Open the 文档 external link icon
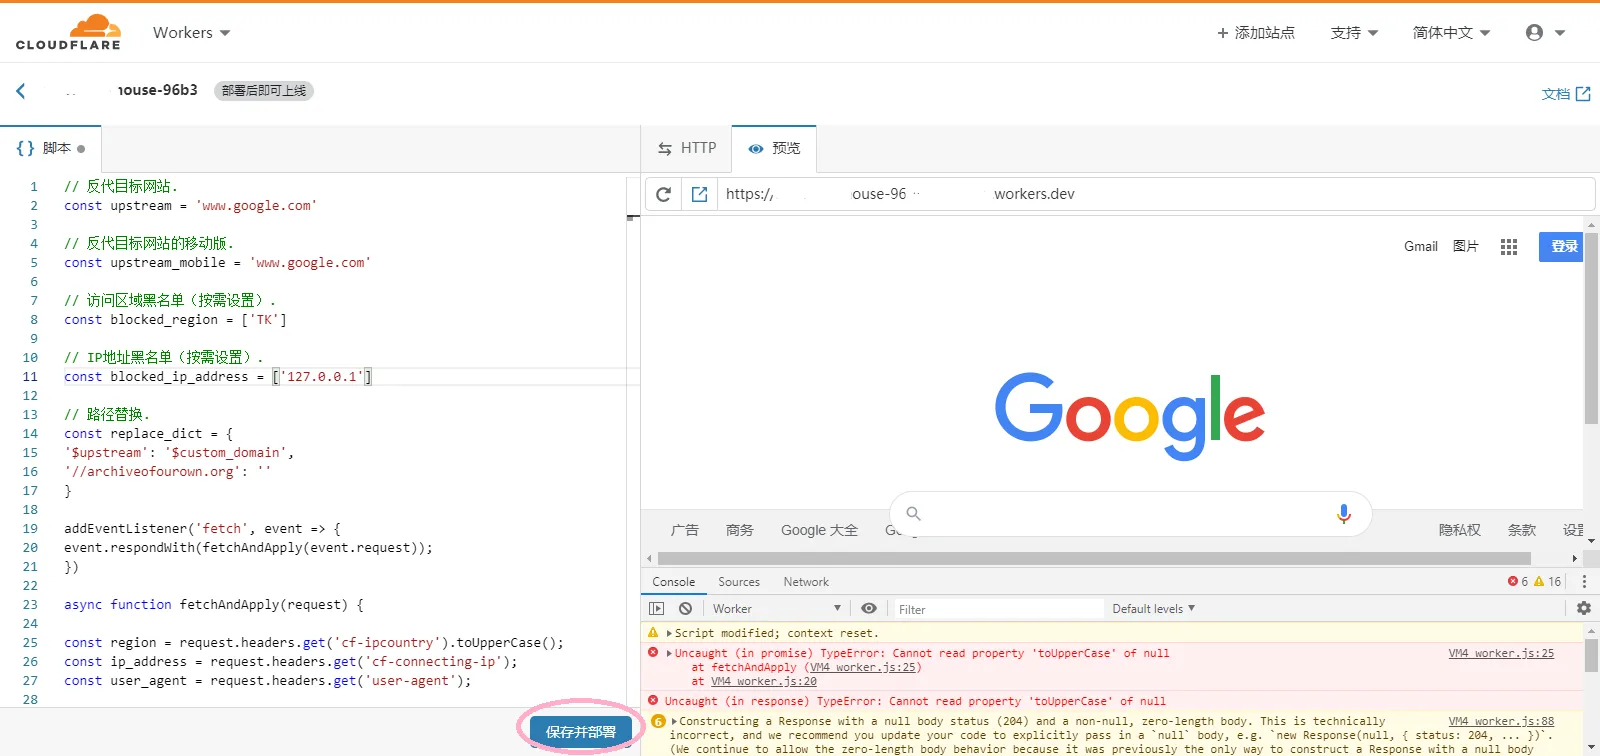Viewport: 1600px width, 756px height. (x=1583, y=93)
